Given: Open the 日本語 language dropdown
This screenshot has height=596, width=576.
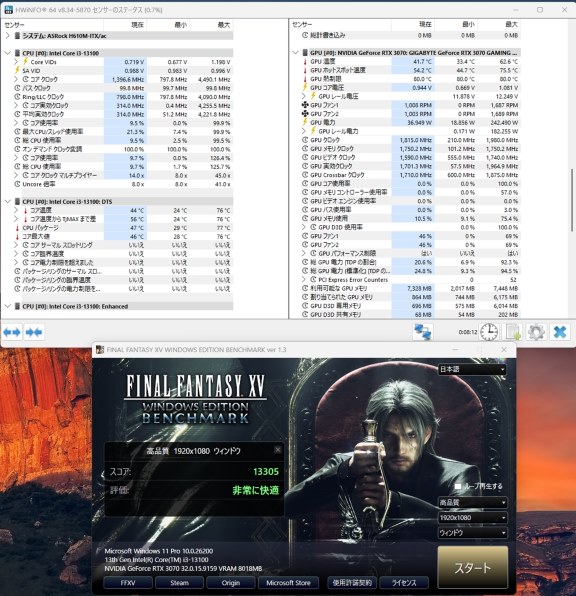Looking at the screenshot, I should (472, 369).
